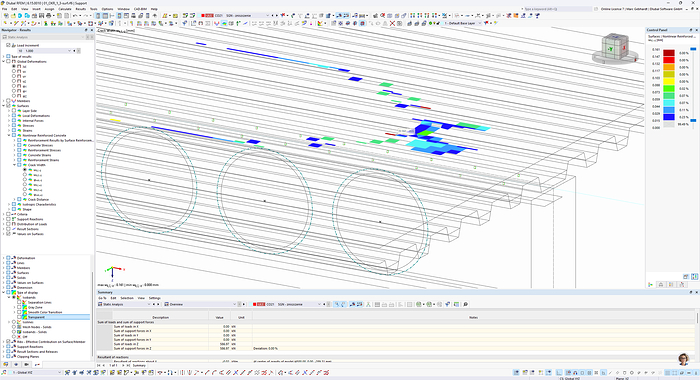The image size is (700, 380).
Task: Click the red color swatch in legend
Action: pyautogui.click(x=669, y=60)
